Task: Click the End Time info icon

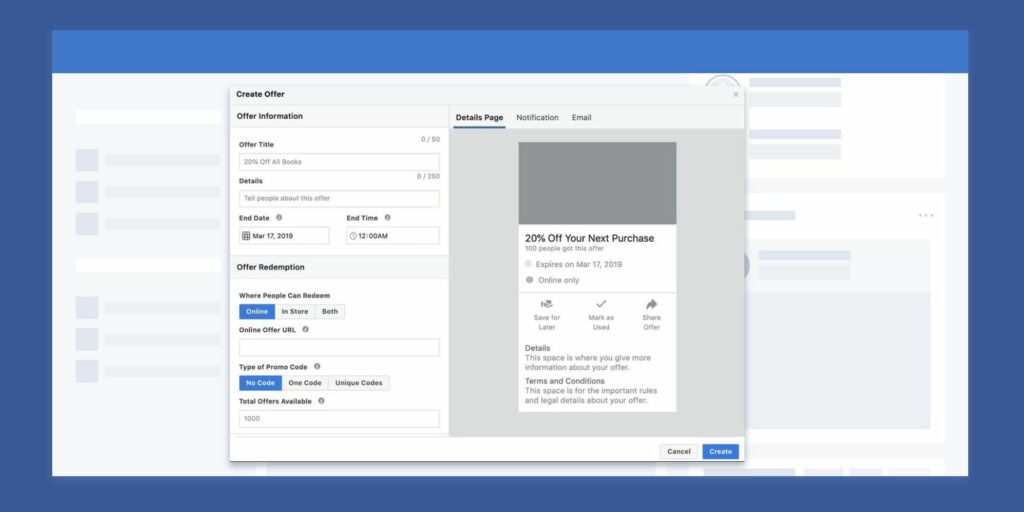Action: coord(387,217)
